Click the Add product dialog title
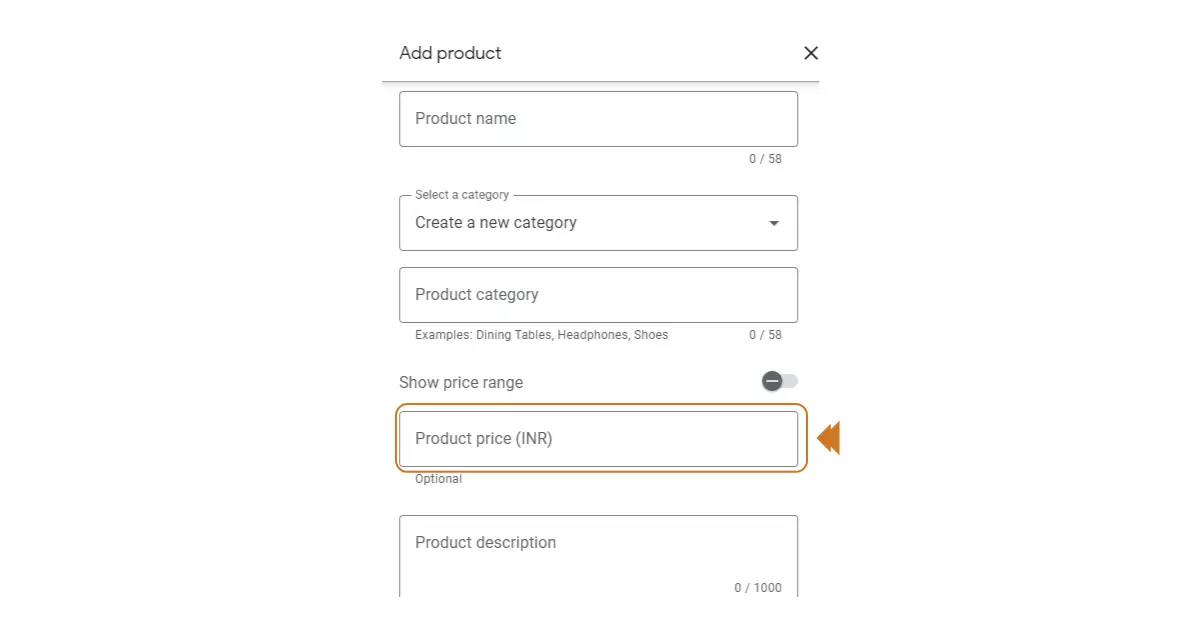Image resolution: width=1200 pixels, height=628 pixels. 450,53
